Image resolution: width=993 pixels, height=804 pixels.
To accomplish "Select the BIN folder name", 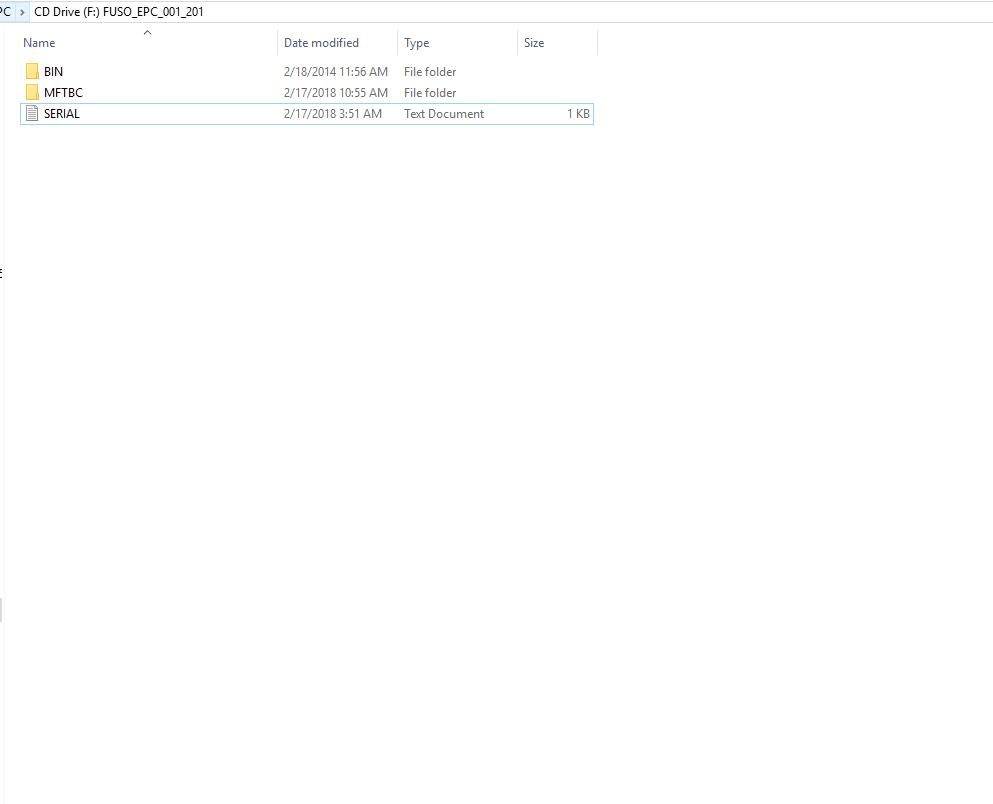I will [53, 72].
